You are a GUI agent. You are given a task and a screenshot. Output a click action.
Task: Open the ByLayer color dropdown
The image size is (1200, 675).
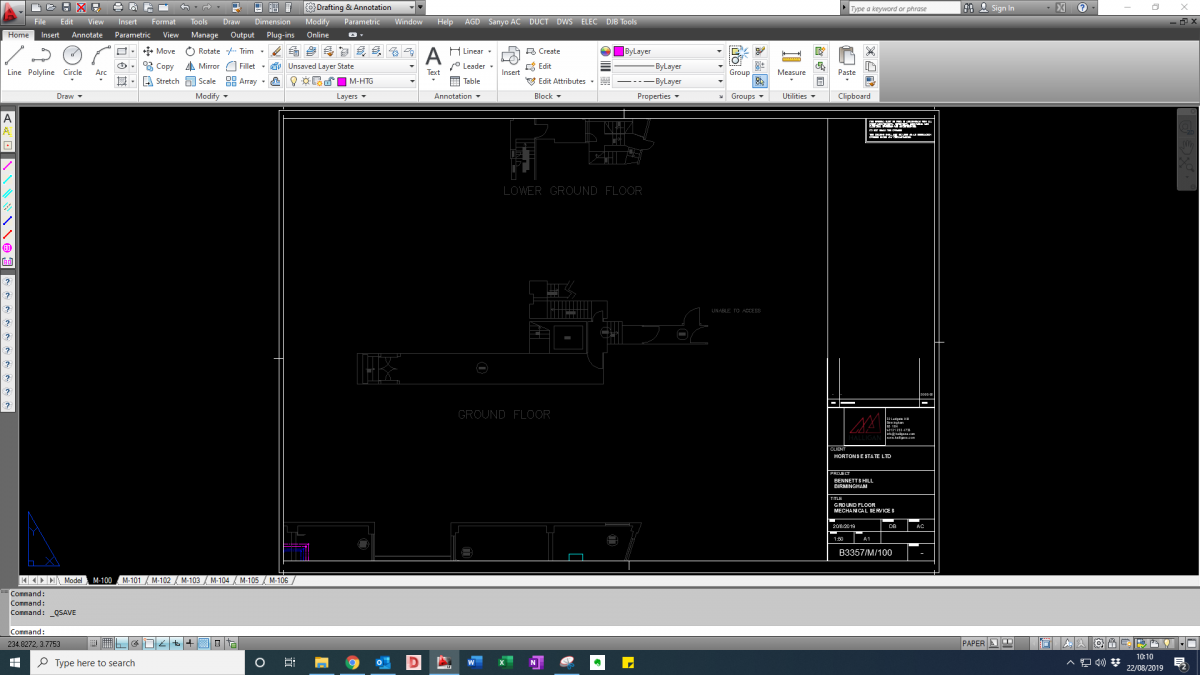(x=662, y=51)
